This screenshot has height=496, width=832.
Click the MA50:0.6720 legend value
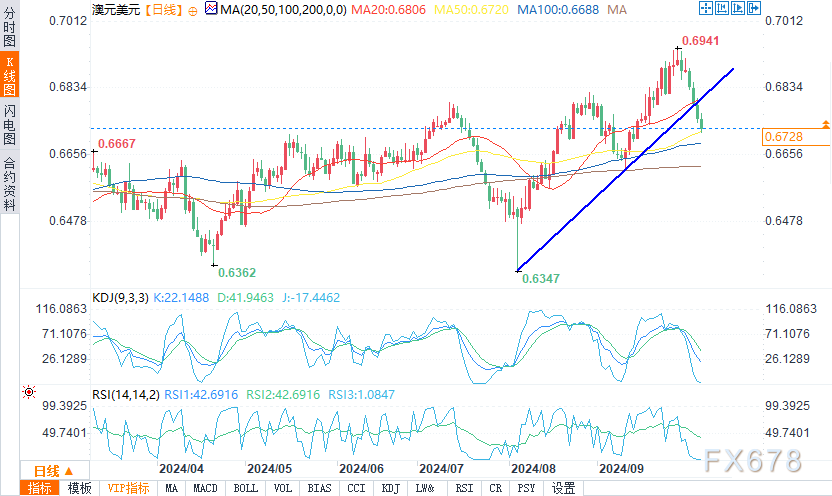click(x=471, y=10)
